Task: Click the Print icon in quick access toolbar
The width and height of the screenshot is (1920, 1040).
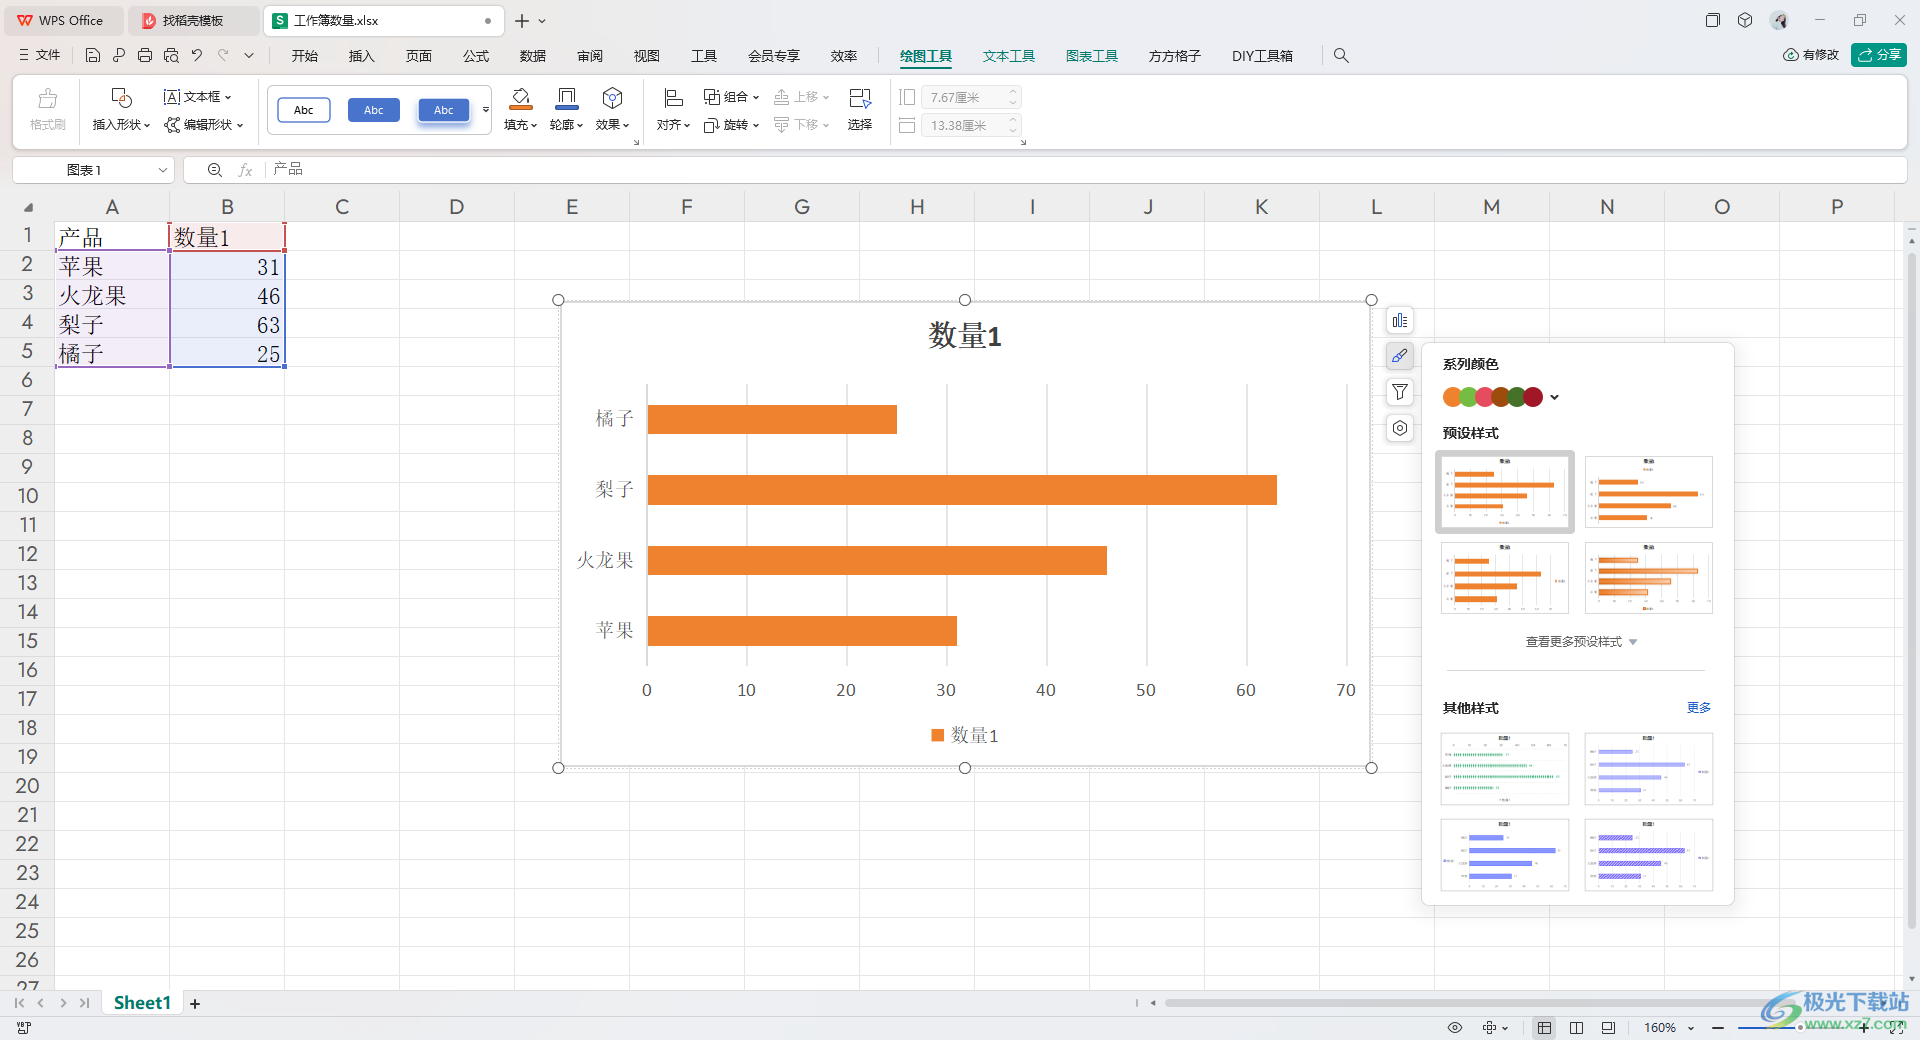Action: [145, 56]
